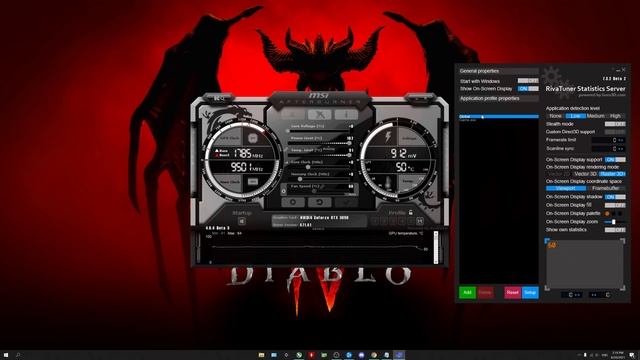Click the Afterburner reset arrow button
Screen dimensions: 640x360
(320, 202)
